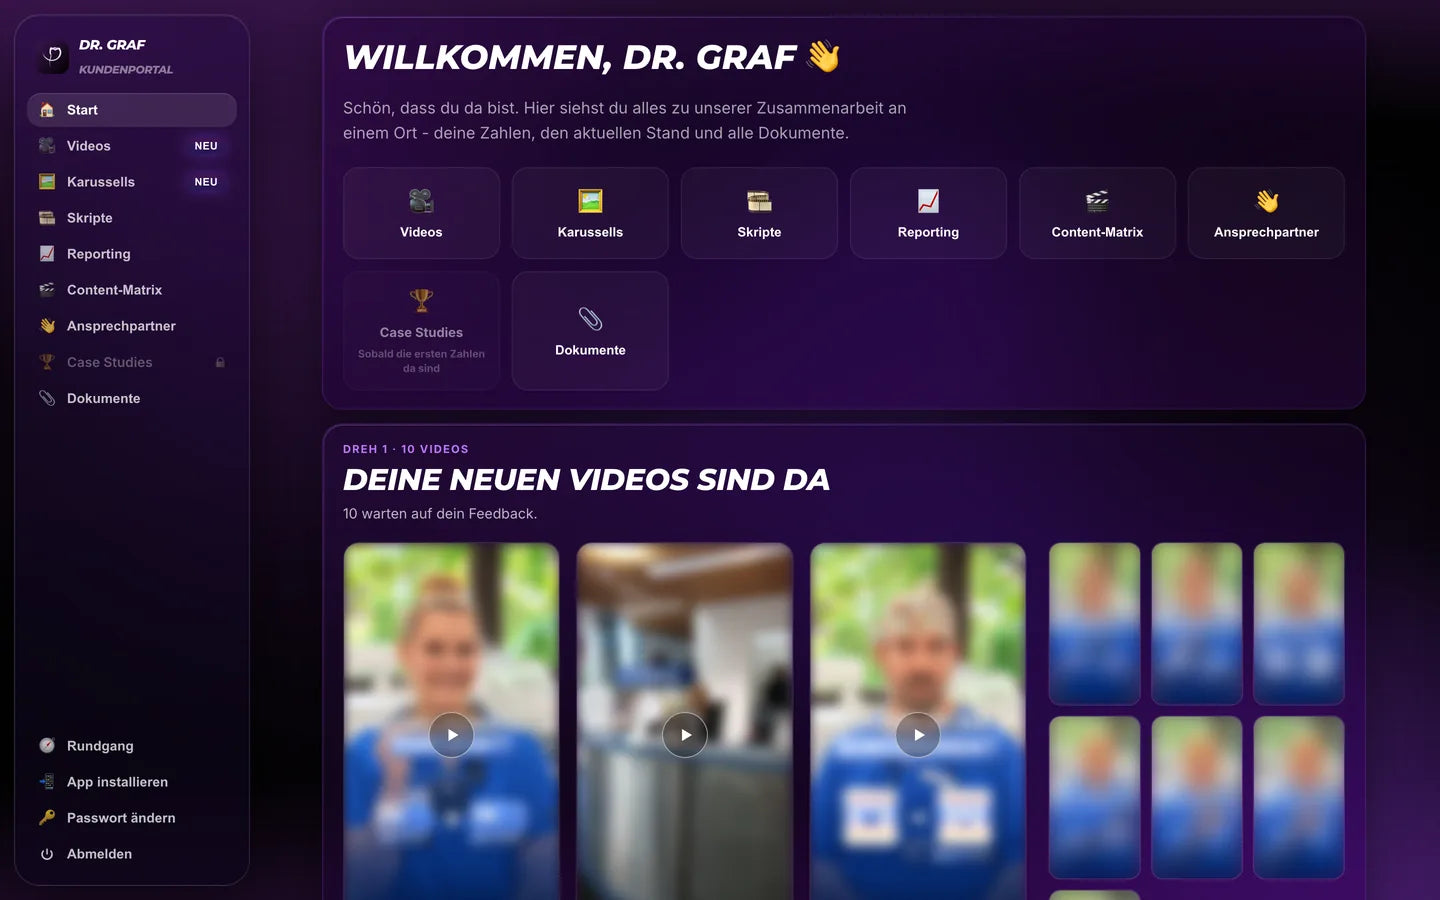Open the Reporting quick-access card

point(928,213)
